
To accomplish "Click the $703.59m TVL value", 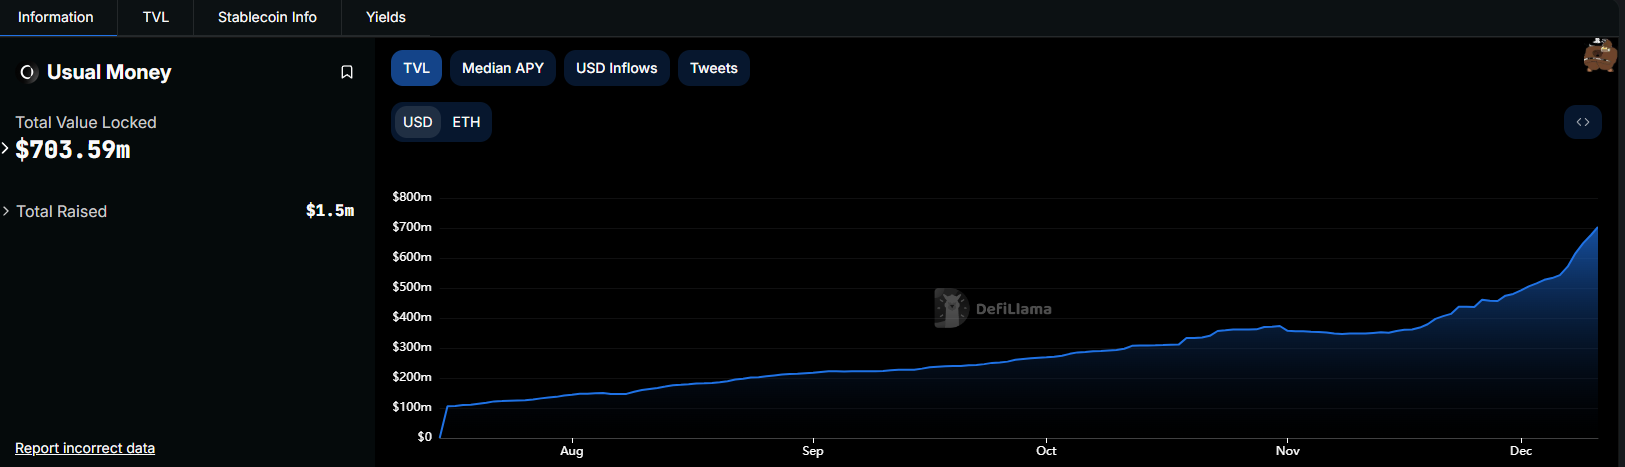I will [x=73, y=150].
